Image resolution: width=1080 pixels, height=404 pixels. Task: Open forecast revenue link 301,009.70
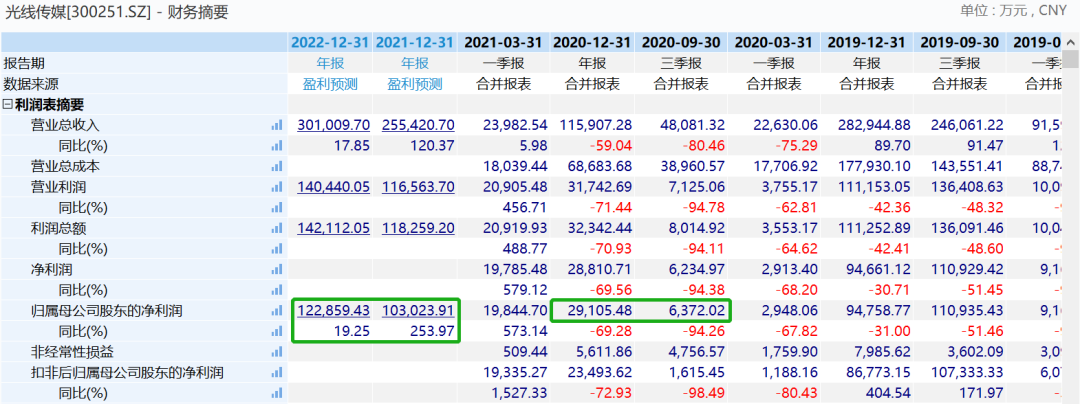(x=334, y=125)
